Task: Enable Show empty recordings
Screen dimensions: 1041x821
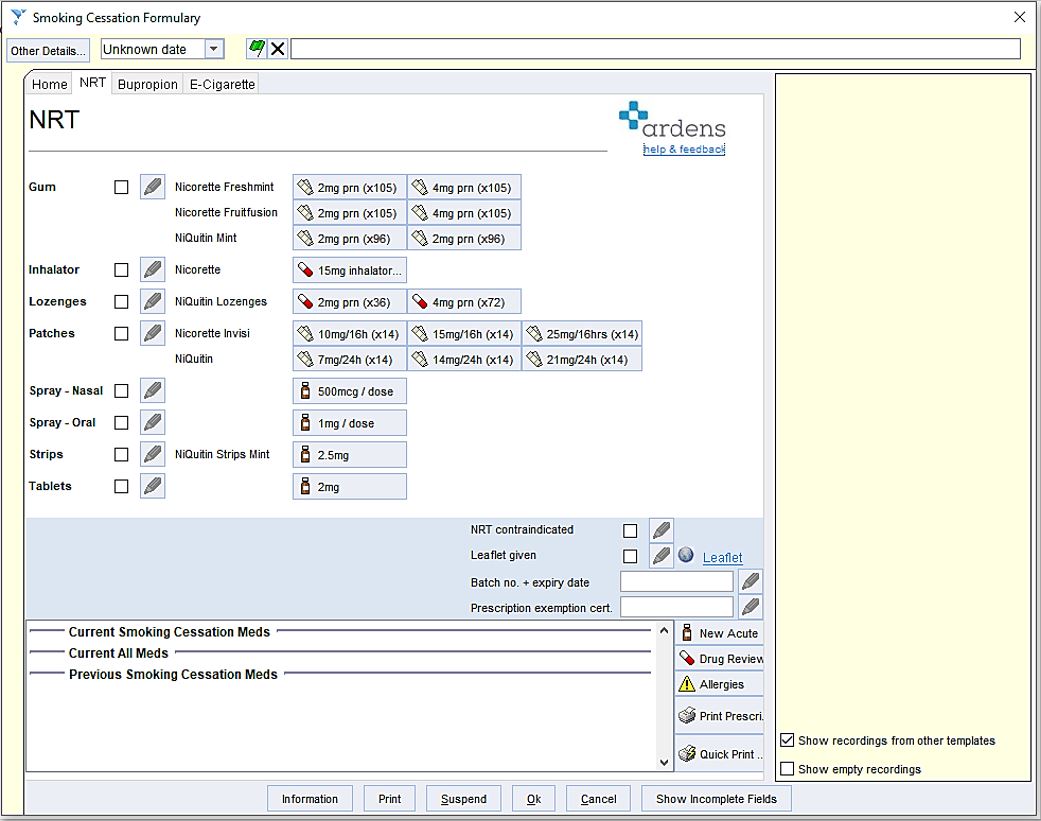Action: tap(787, 769)
